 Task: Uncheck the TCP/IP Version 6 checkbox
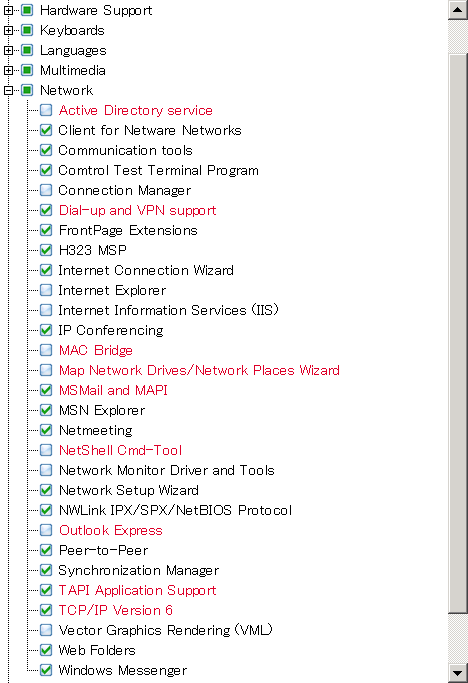(x=46, y=610)
